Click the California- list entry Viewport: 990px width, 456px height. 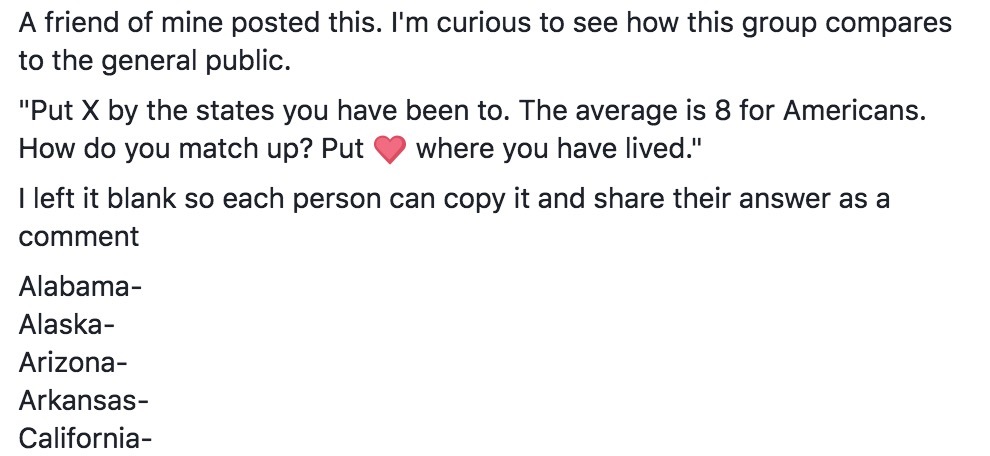pos(85,438)
